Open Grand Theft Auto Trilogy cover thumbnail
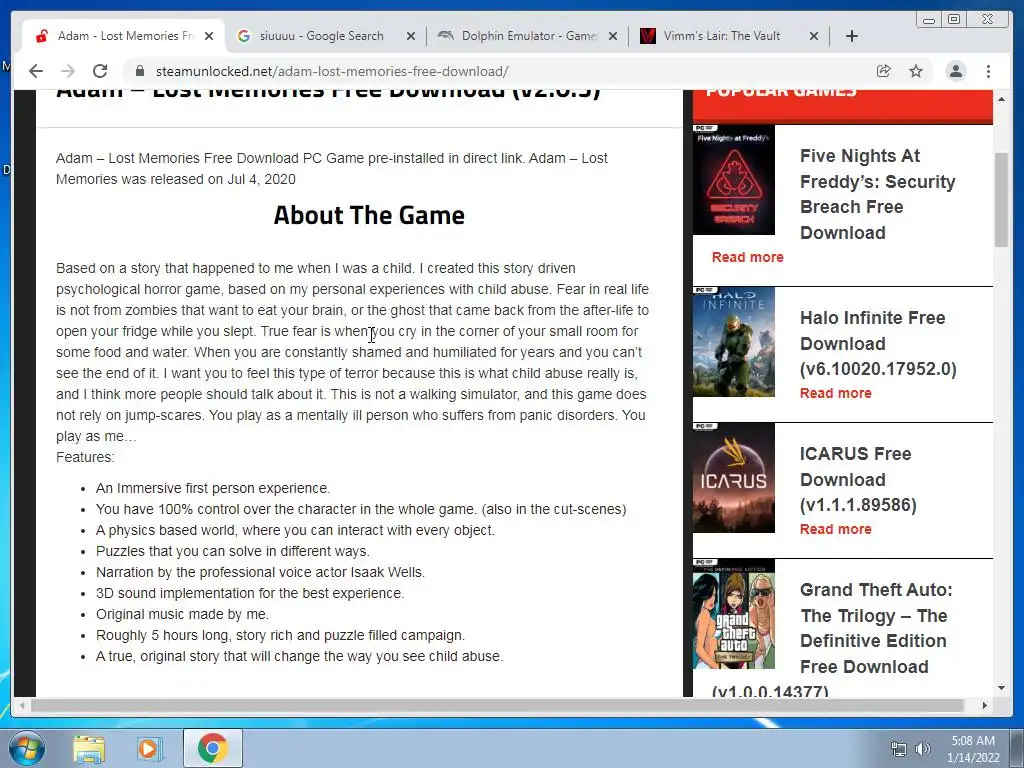 733,614
